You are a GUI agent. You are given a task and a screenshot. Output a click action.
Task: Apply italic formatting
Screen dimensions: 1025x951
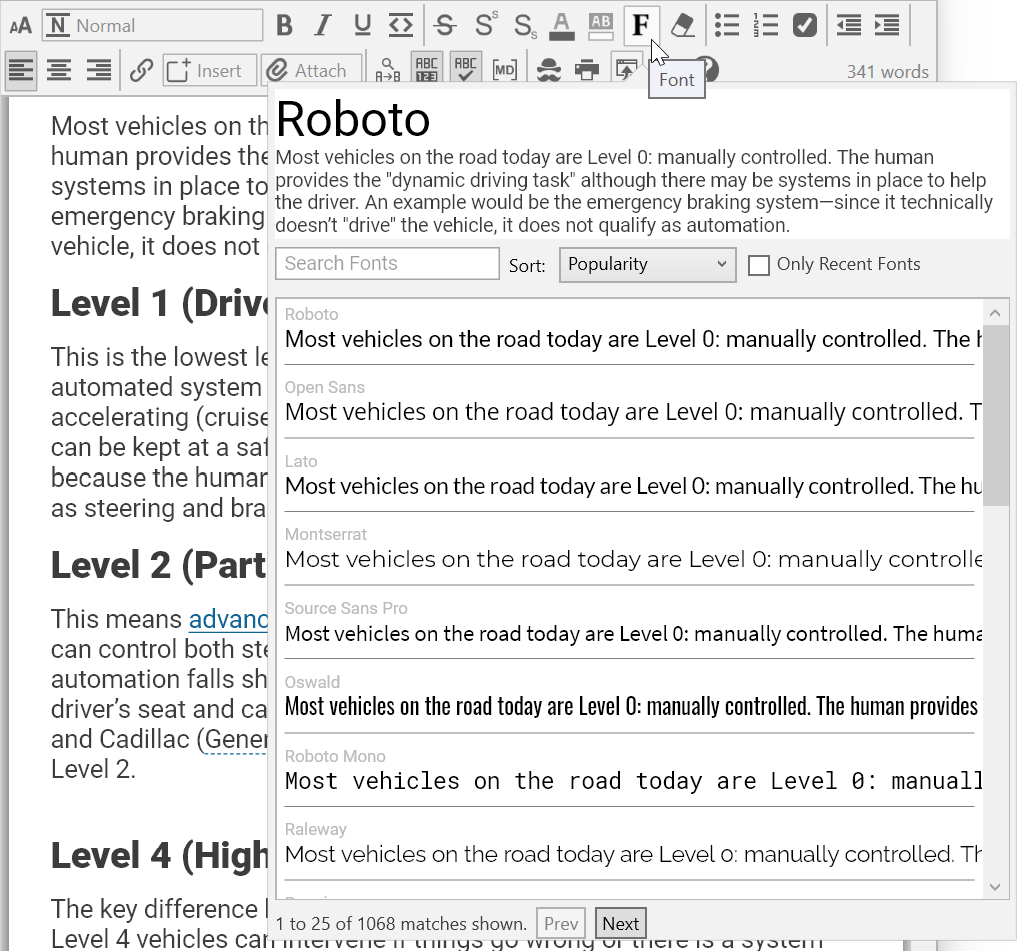322,25
